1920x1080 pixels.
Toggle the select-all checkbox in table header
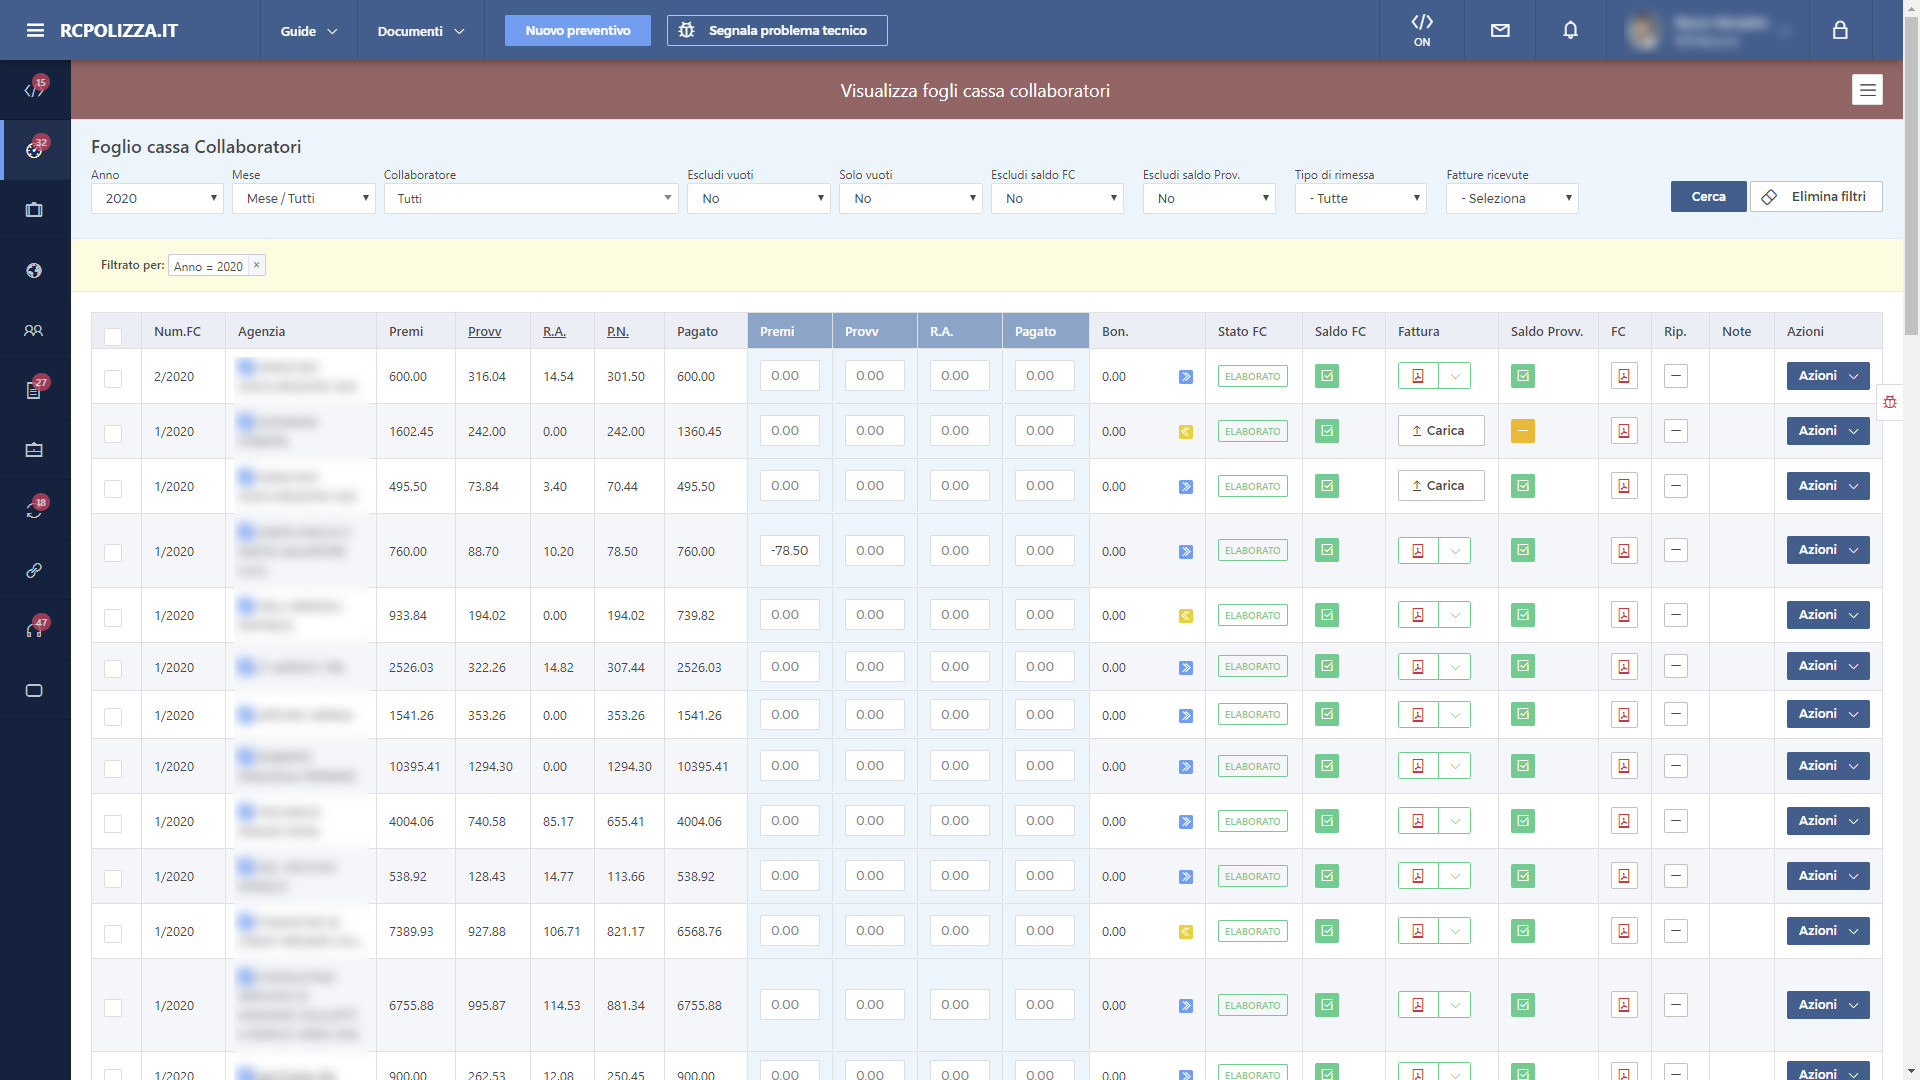pos(113,337)
